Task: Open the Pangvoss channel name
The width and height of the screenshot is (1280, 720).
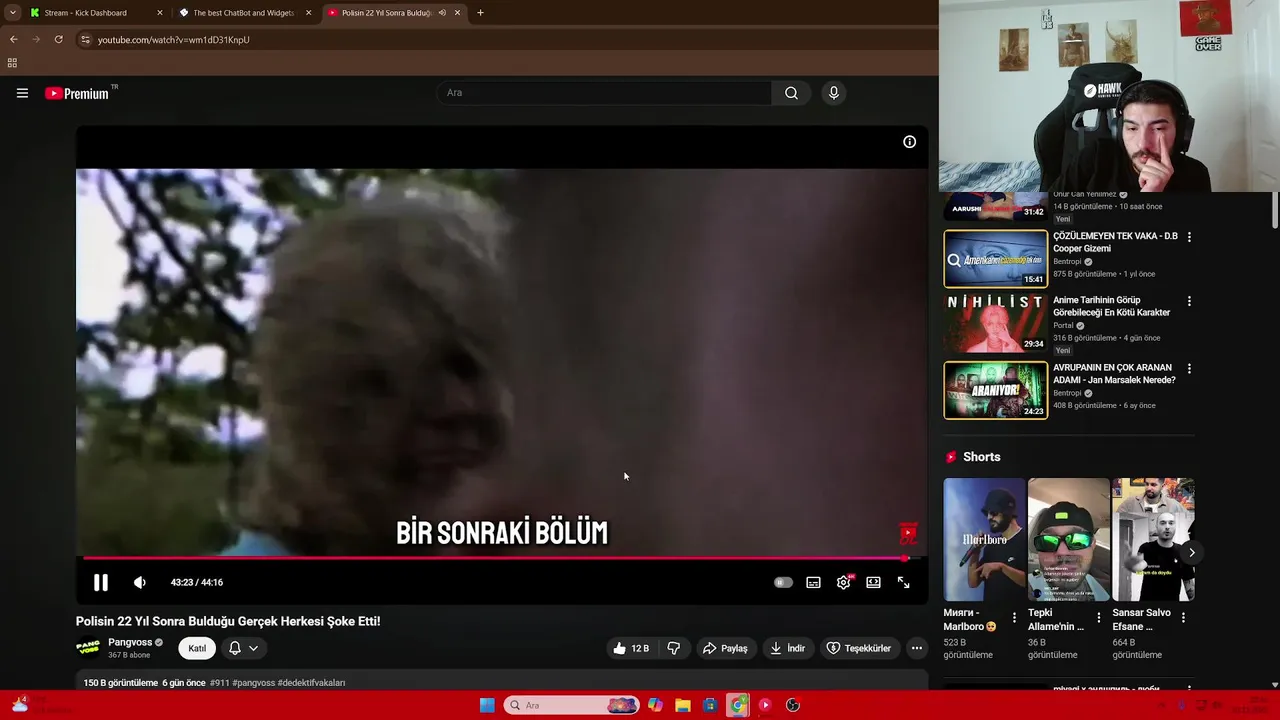Action: 130,642
